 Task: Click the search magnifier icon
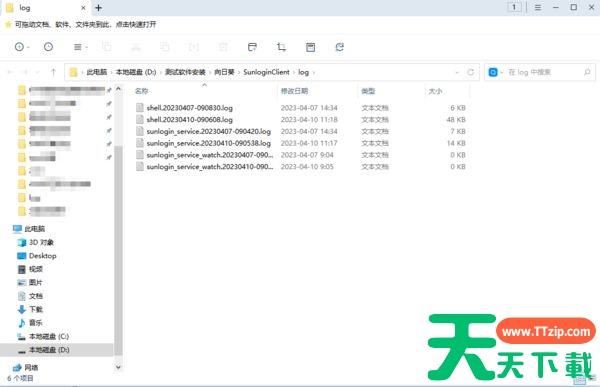pyautogui.click(x=587, y=72)
